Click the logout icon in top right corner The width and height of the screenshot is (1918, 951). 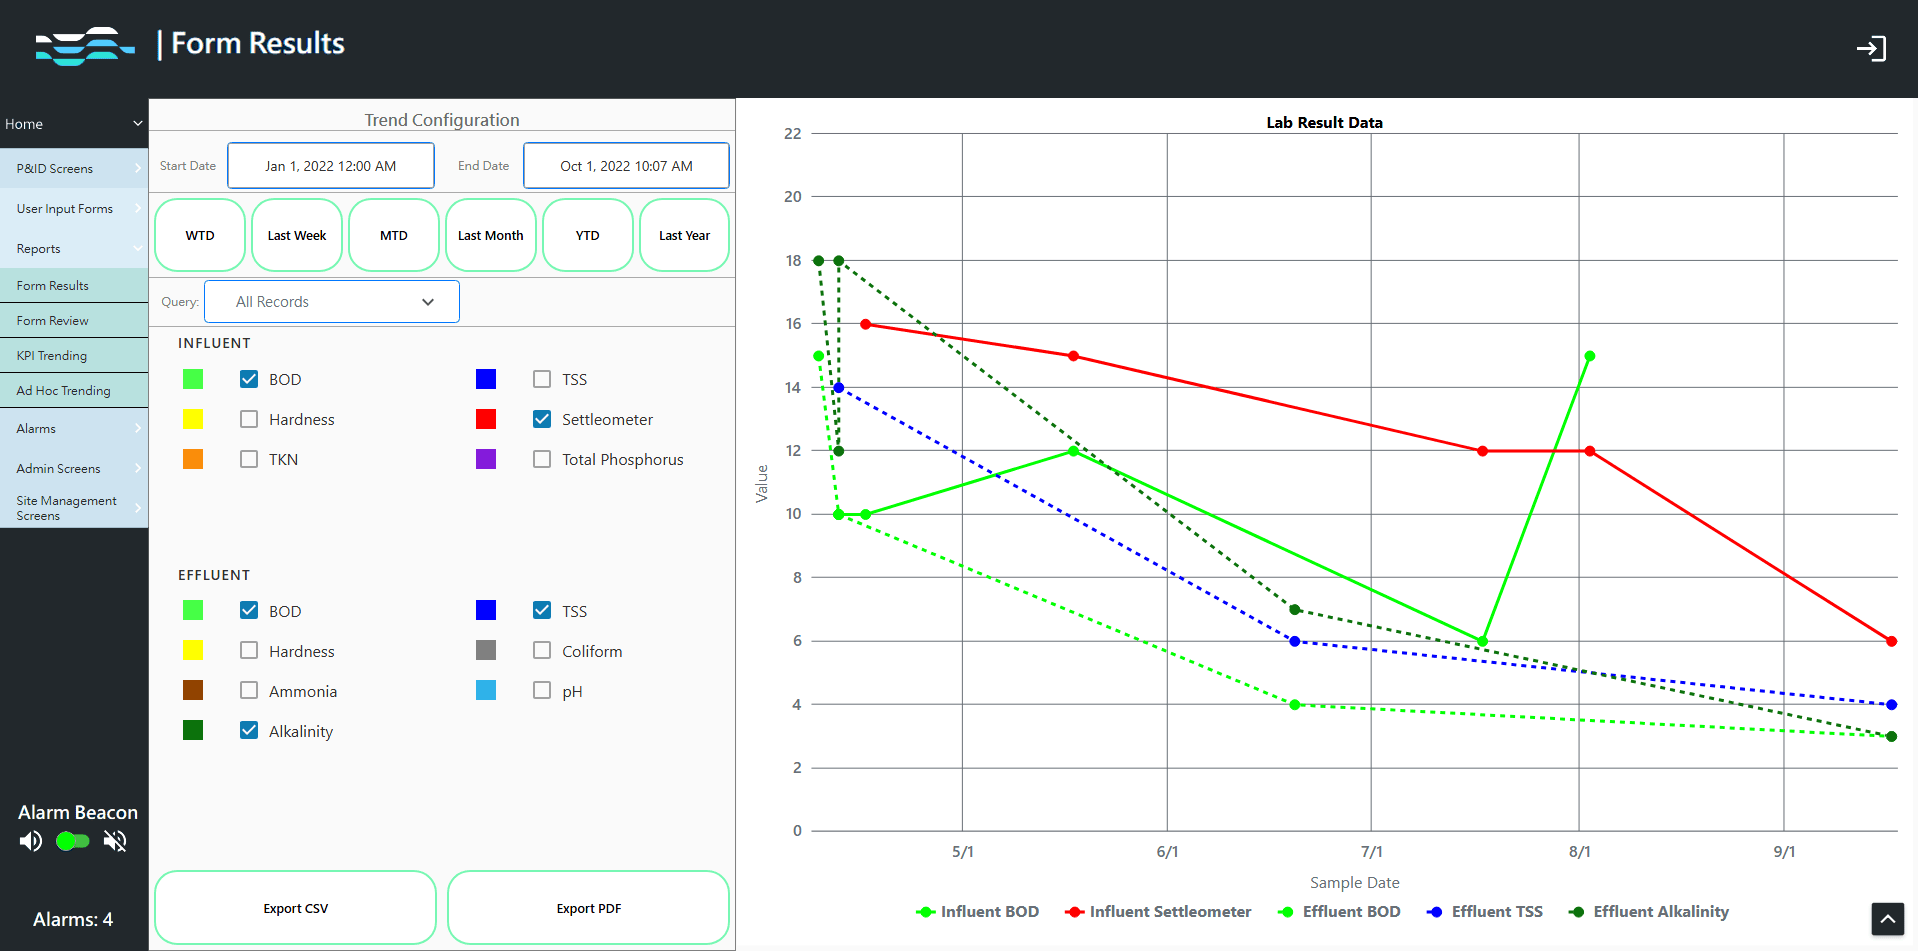coord(1873,47)
